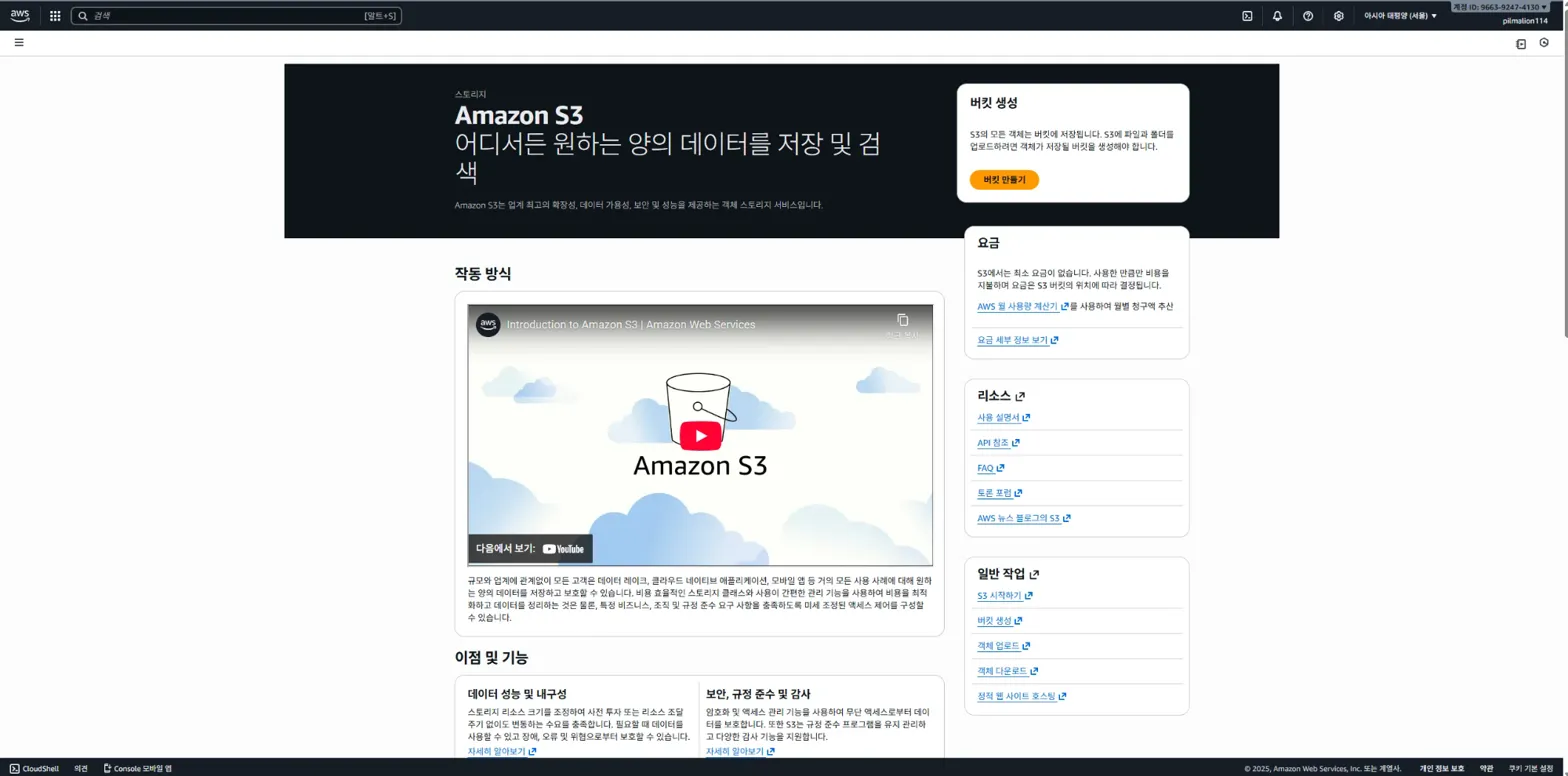Click 자세히 알아보기 under 데이터 성능 및 내구성
1568x776 pixels.
click(x=502, y=751)
